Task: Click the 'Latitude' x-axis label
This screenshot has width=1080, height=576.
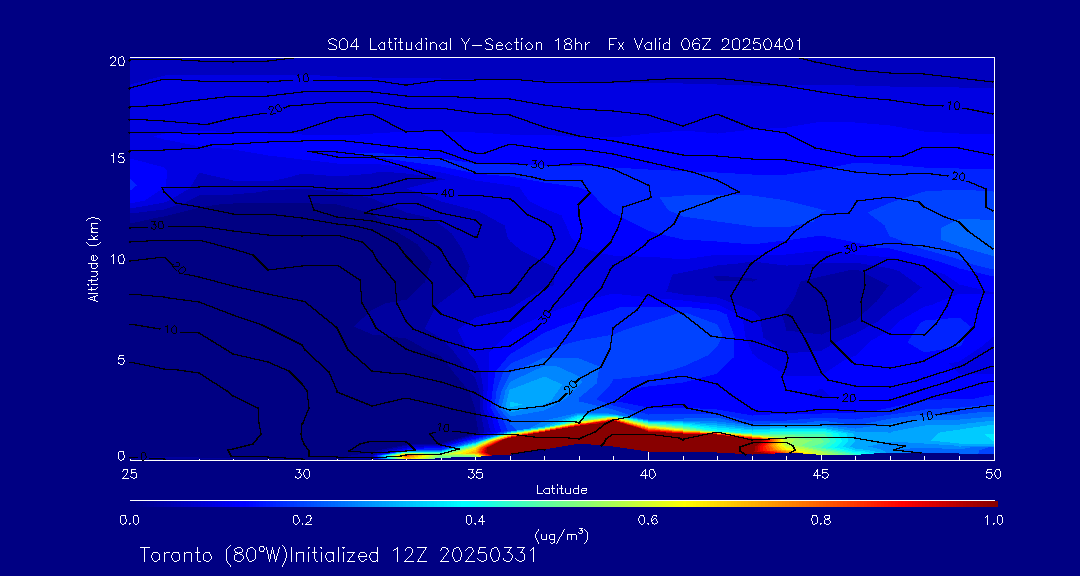Action: (562, 490)
